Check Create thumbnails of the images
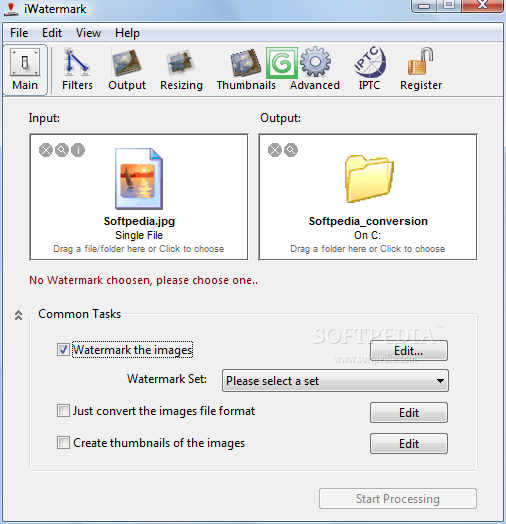506x524 pixels. [63, 442]
